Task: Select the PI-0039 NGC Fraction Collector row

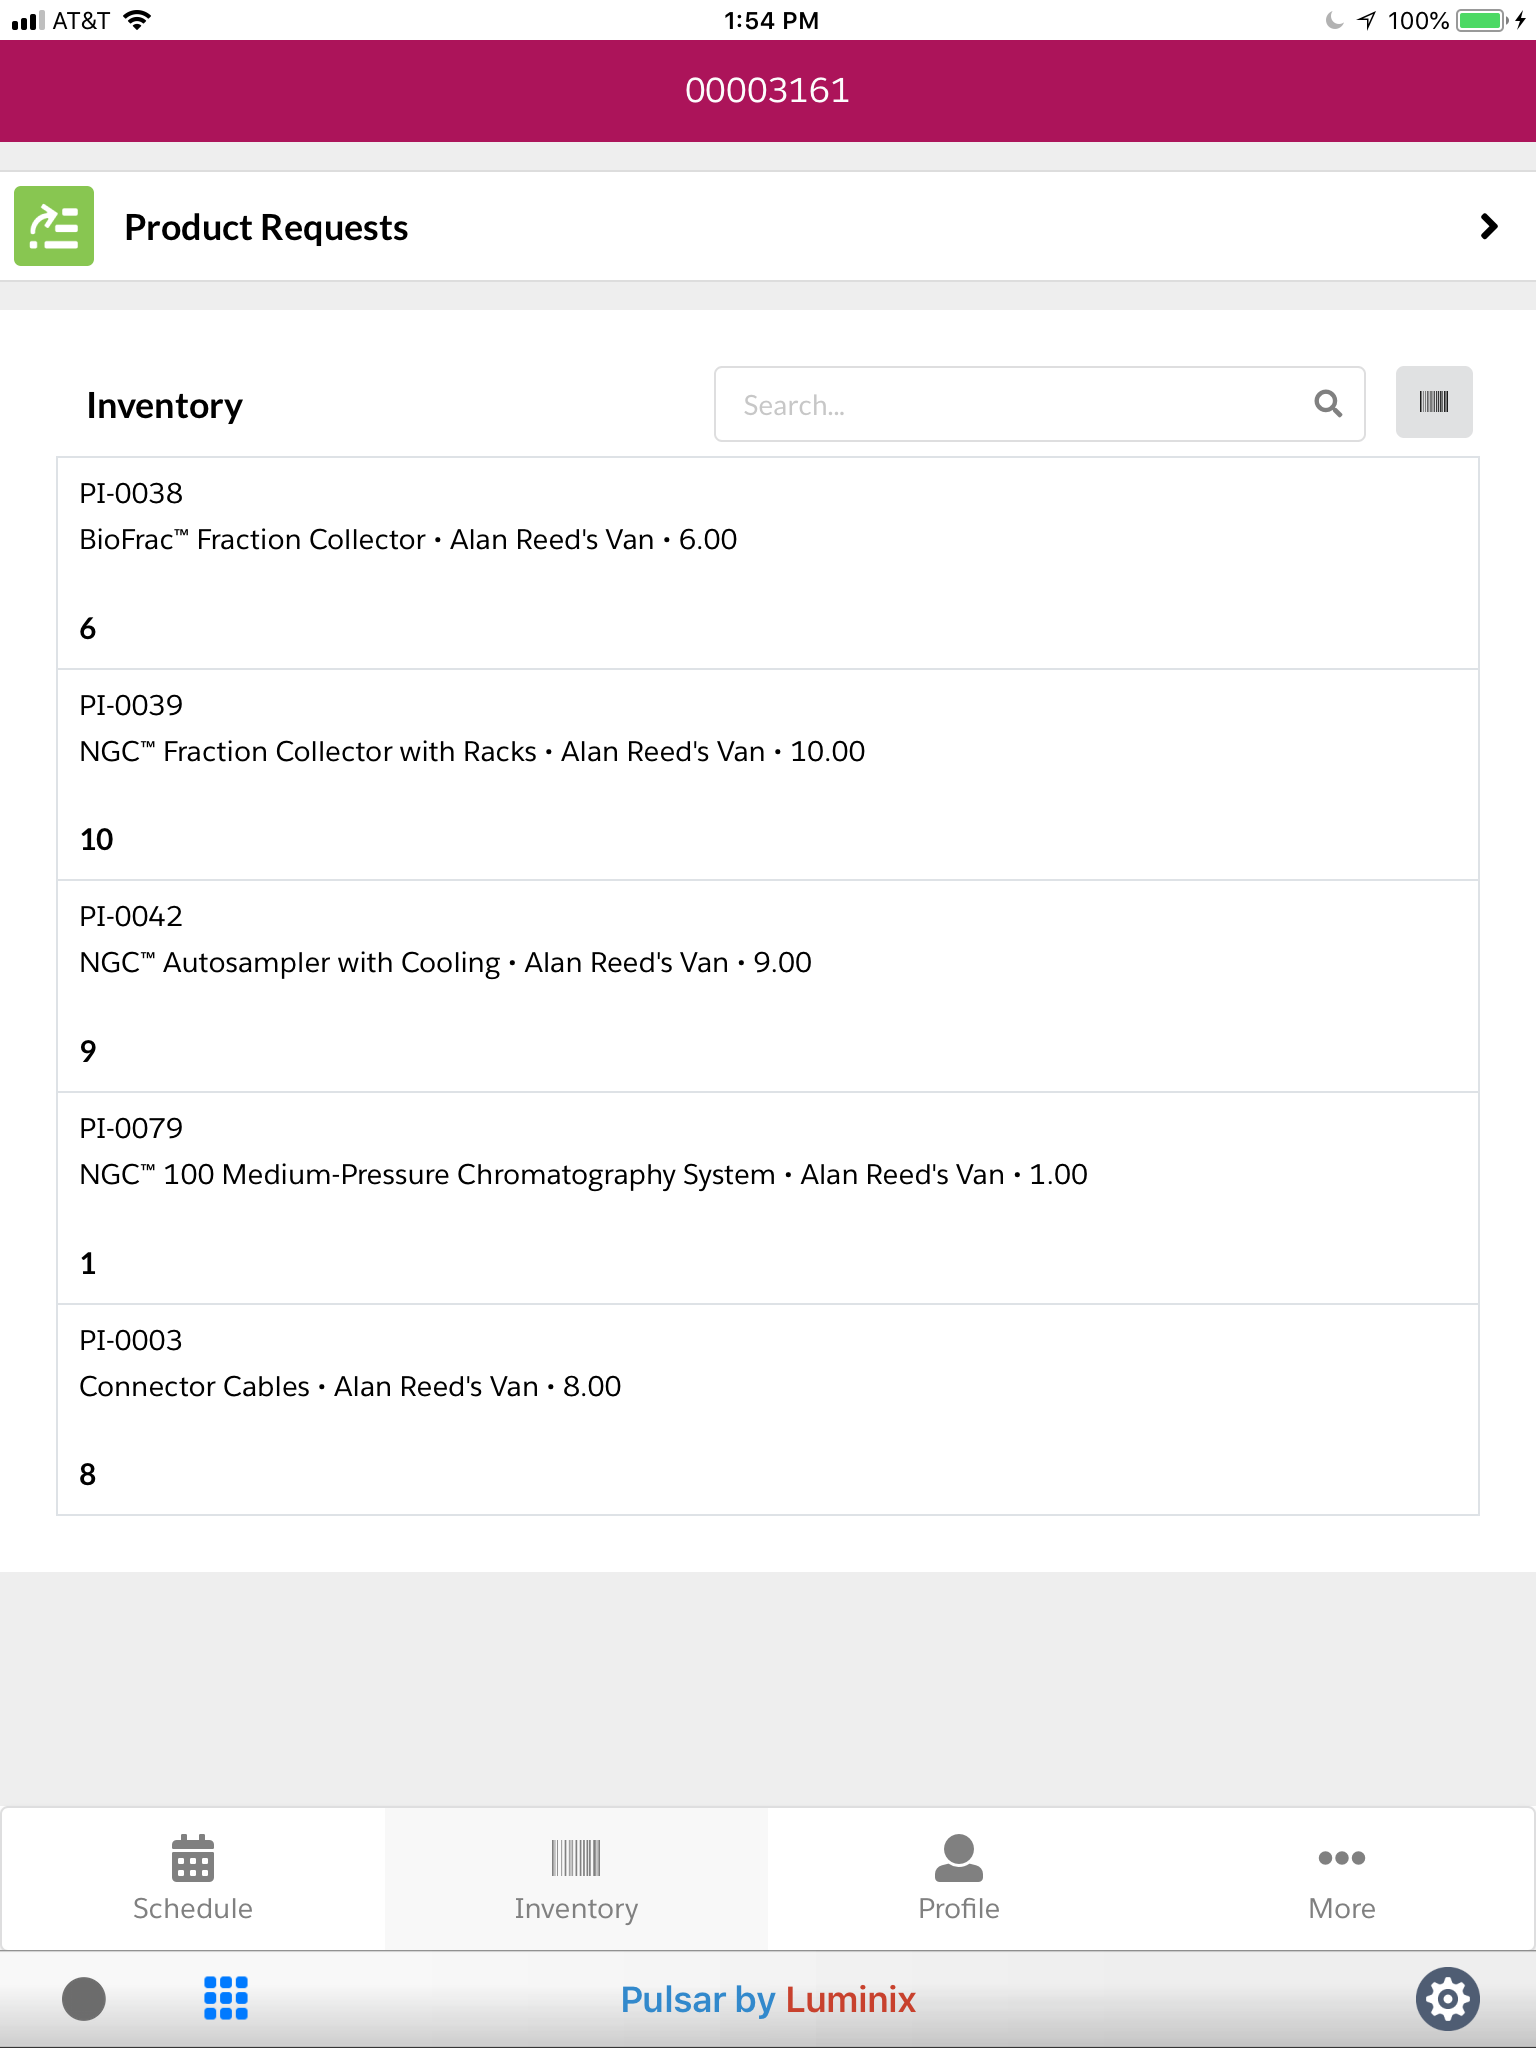Action: 767,775
